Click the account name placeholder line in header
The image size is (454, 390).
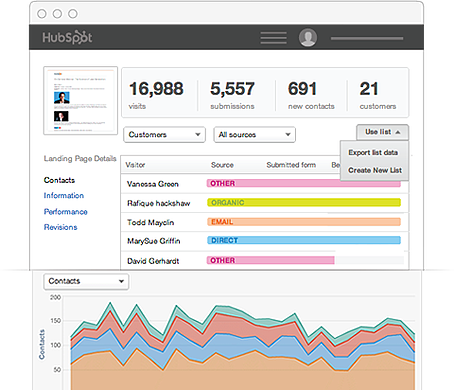367,38
